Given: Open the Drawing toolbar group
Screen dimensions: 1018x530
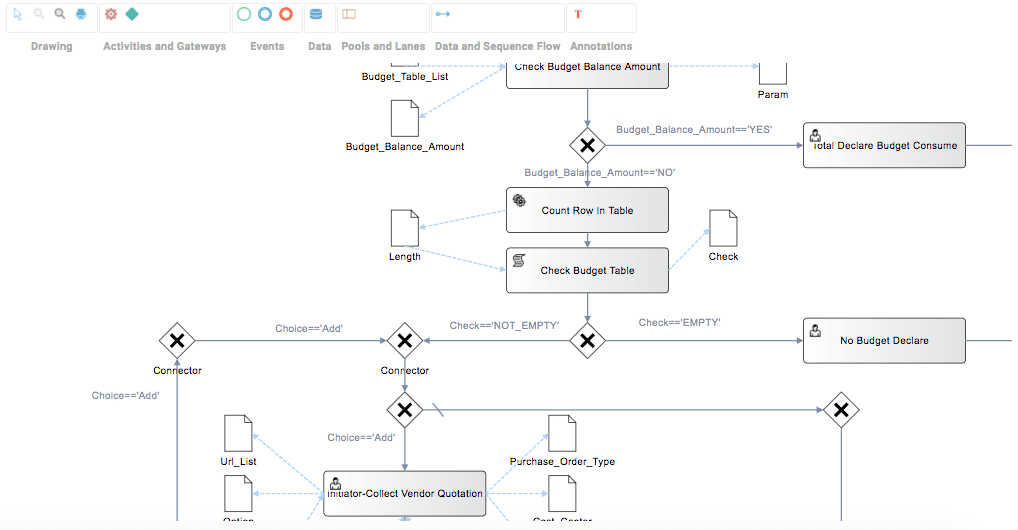Looking at the screenshot, I should tap(51, 46).
